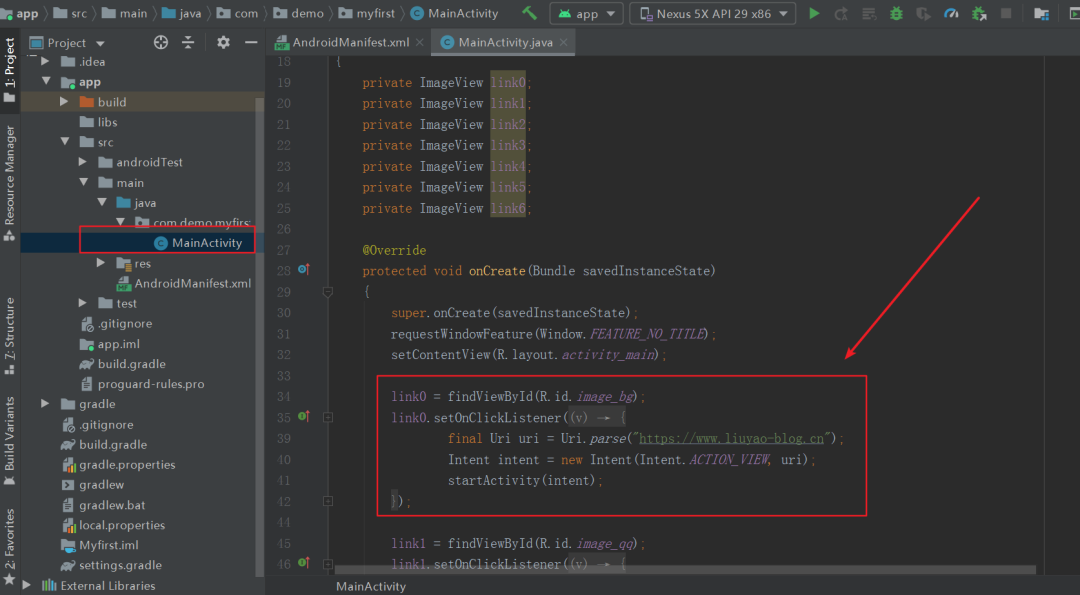
Task: Close the MainActivity.java tab
Action: click(563, 42)
